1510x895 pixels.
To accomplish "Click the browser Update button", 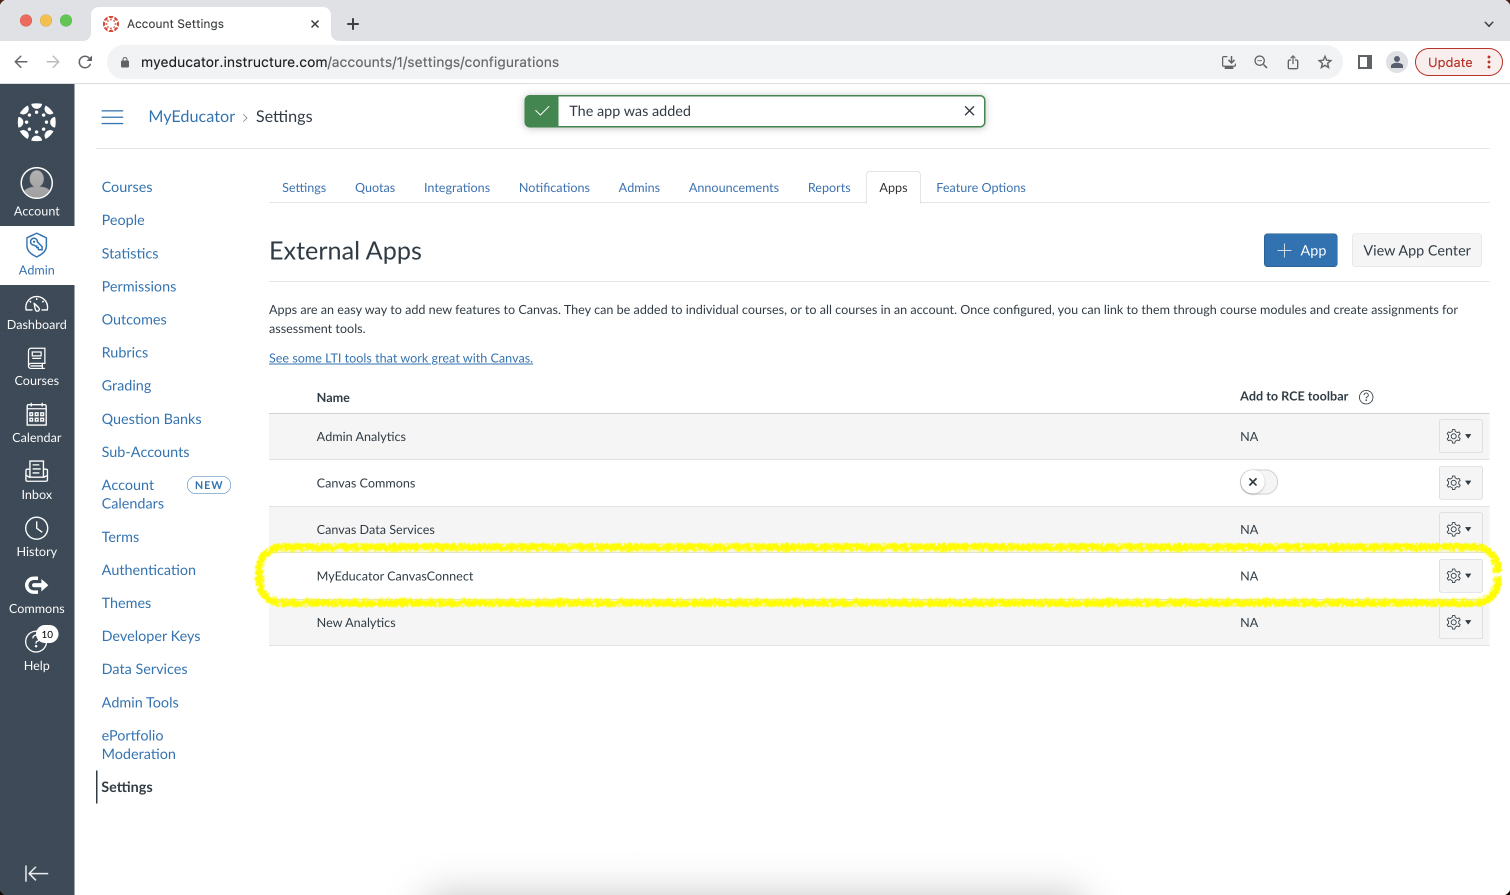I will [x=1458, y=62].
